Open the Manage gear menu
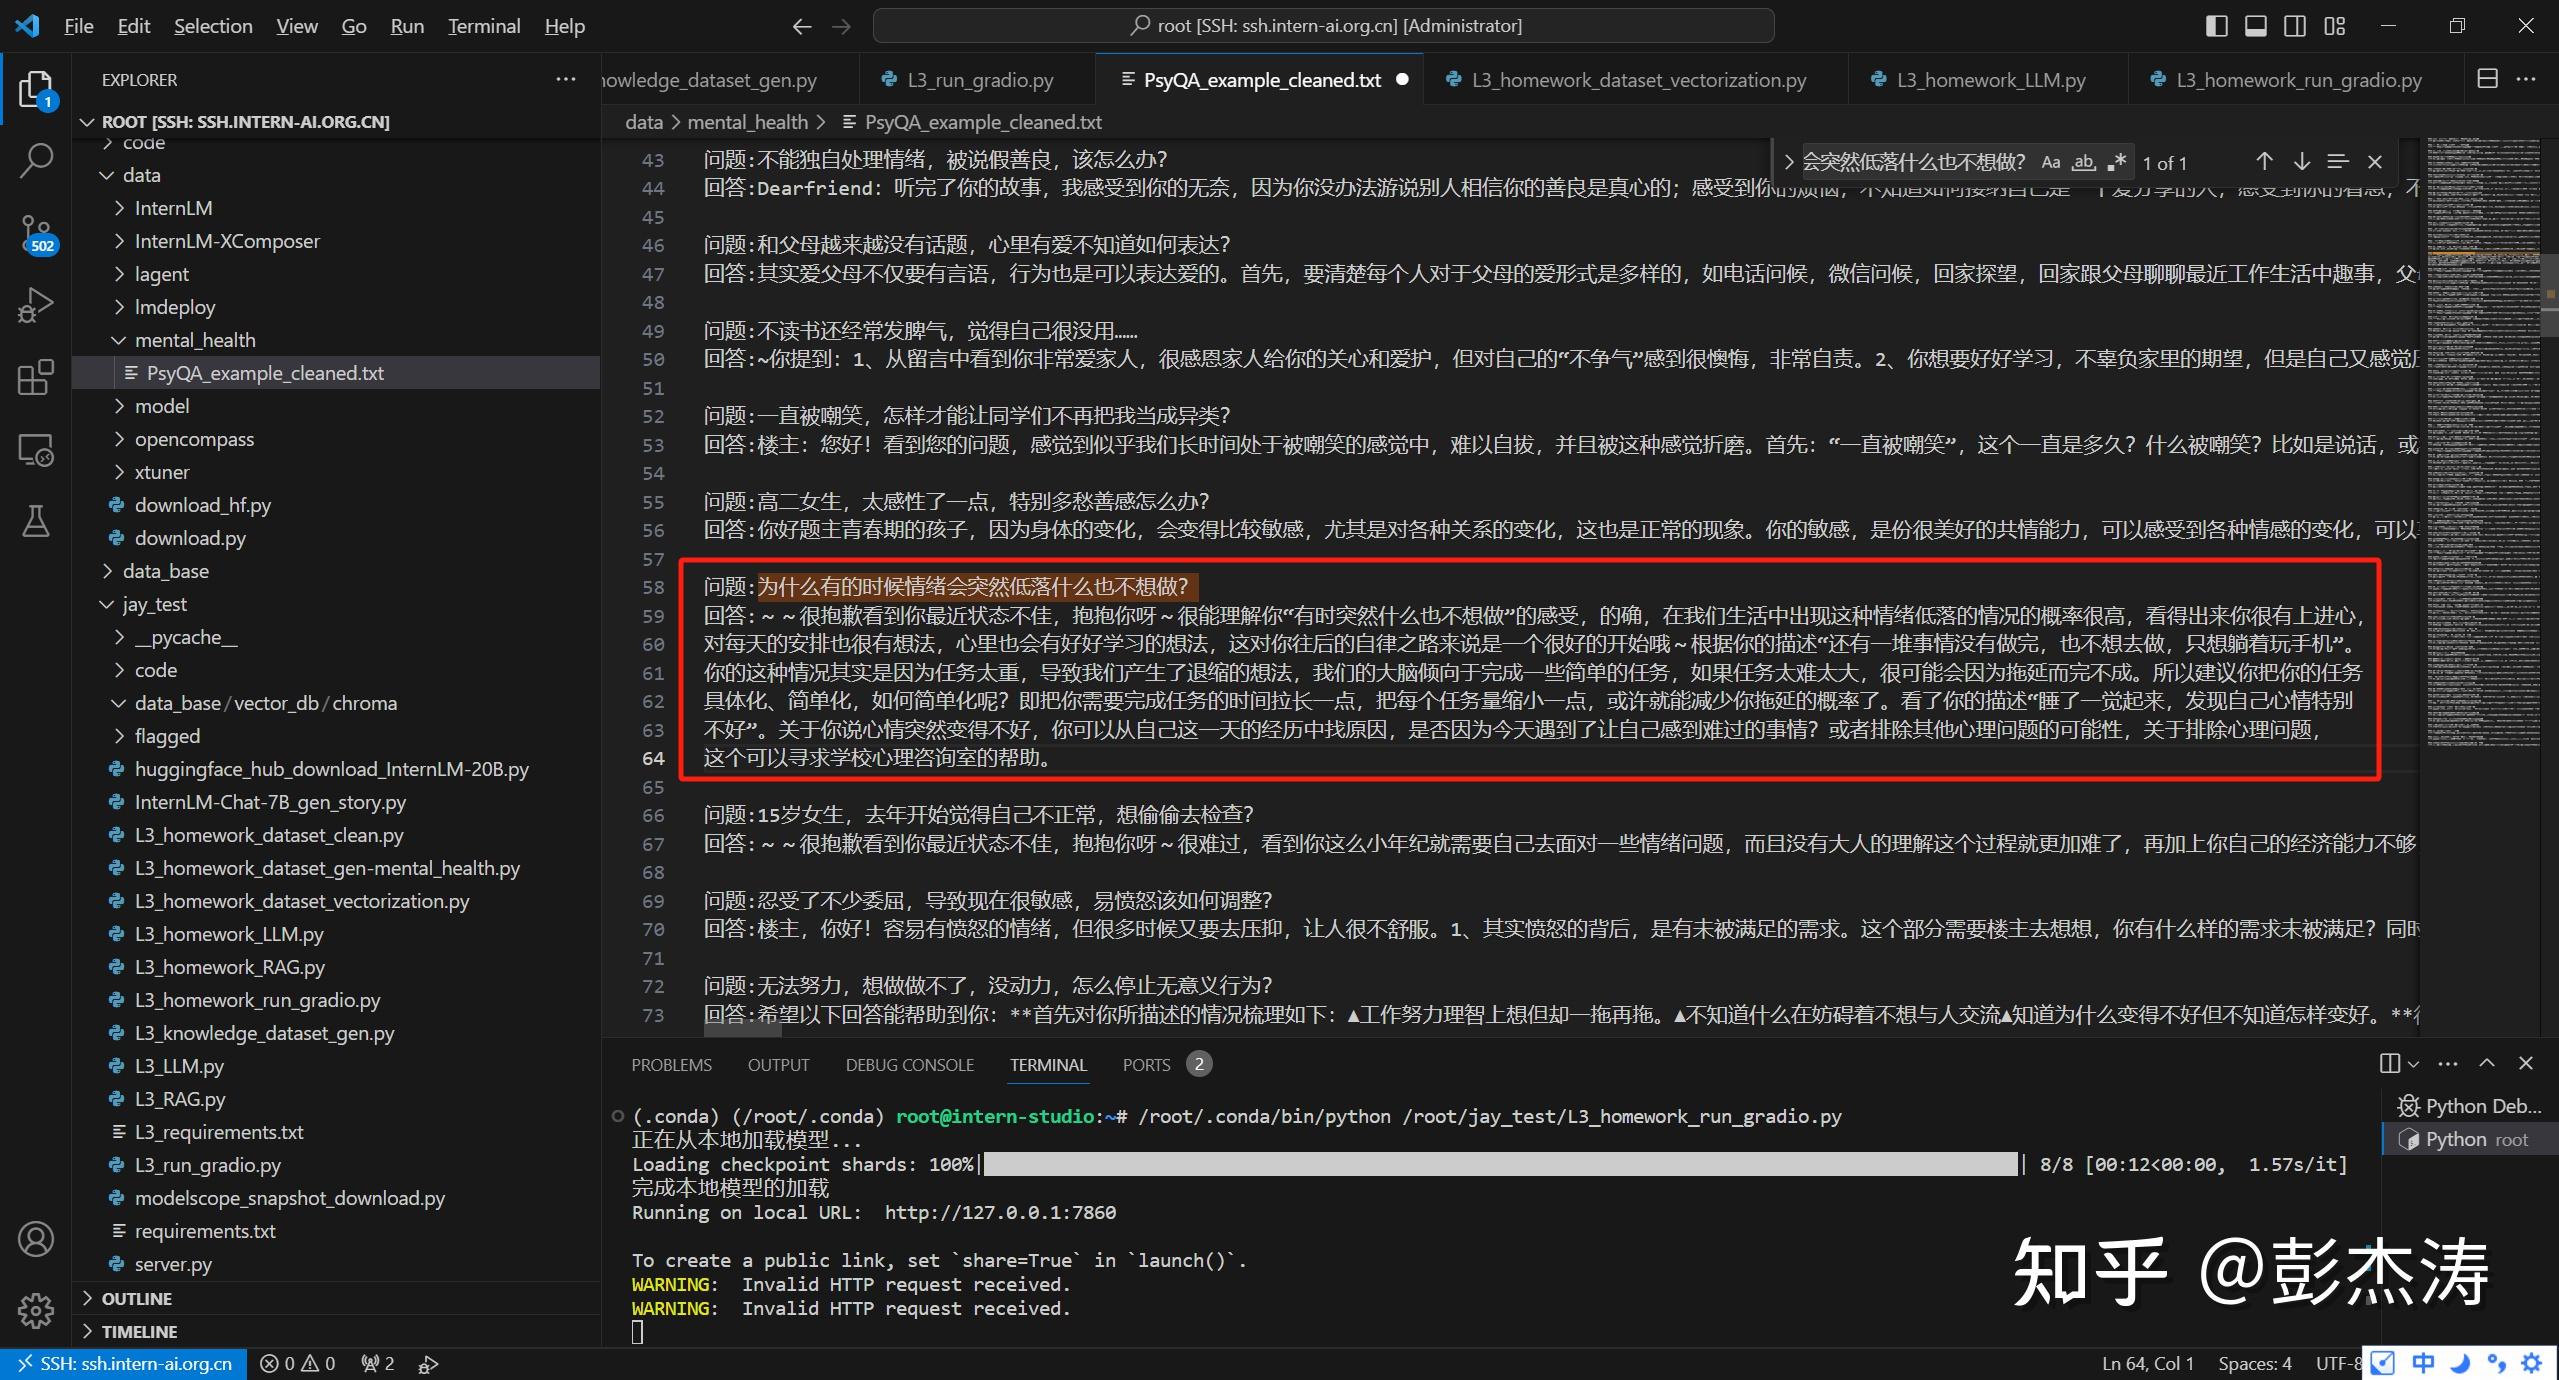The height and width of the screenshot is (1380, 2559). point(36,1310)
